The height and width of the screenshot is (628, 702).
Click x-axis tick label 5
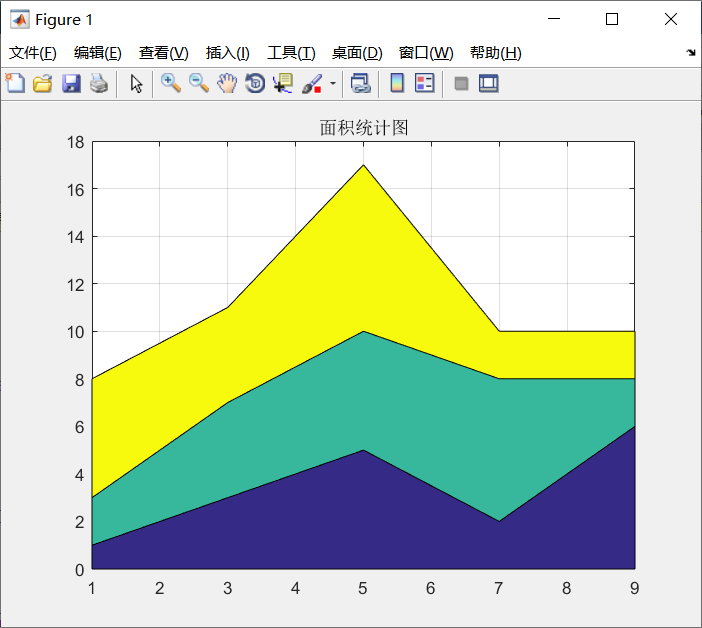pos(363,588)
